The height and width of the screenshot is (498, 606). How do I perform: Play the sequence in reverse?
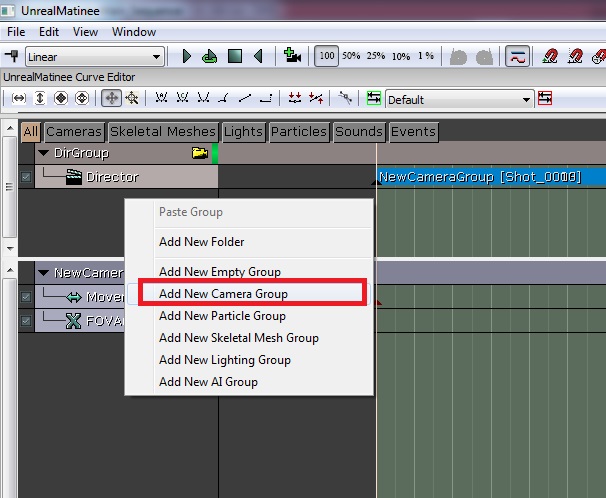click(259, 56)
